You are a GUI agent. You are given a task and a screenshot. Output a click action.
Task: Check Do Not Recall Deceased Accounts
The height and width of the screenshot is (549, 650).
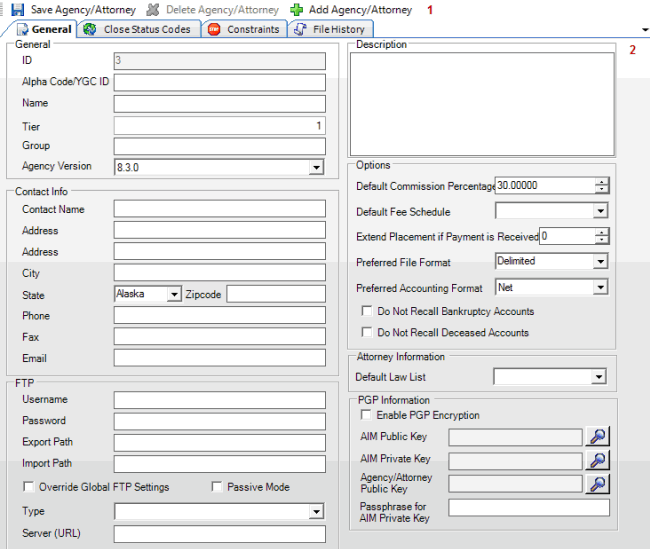click(367, 332)
